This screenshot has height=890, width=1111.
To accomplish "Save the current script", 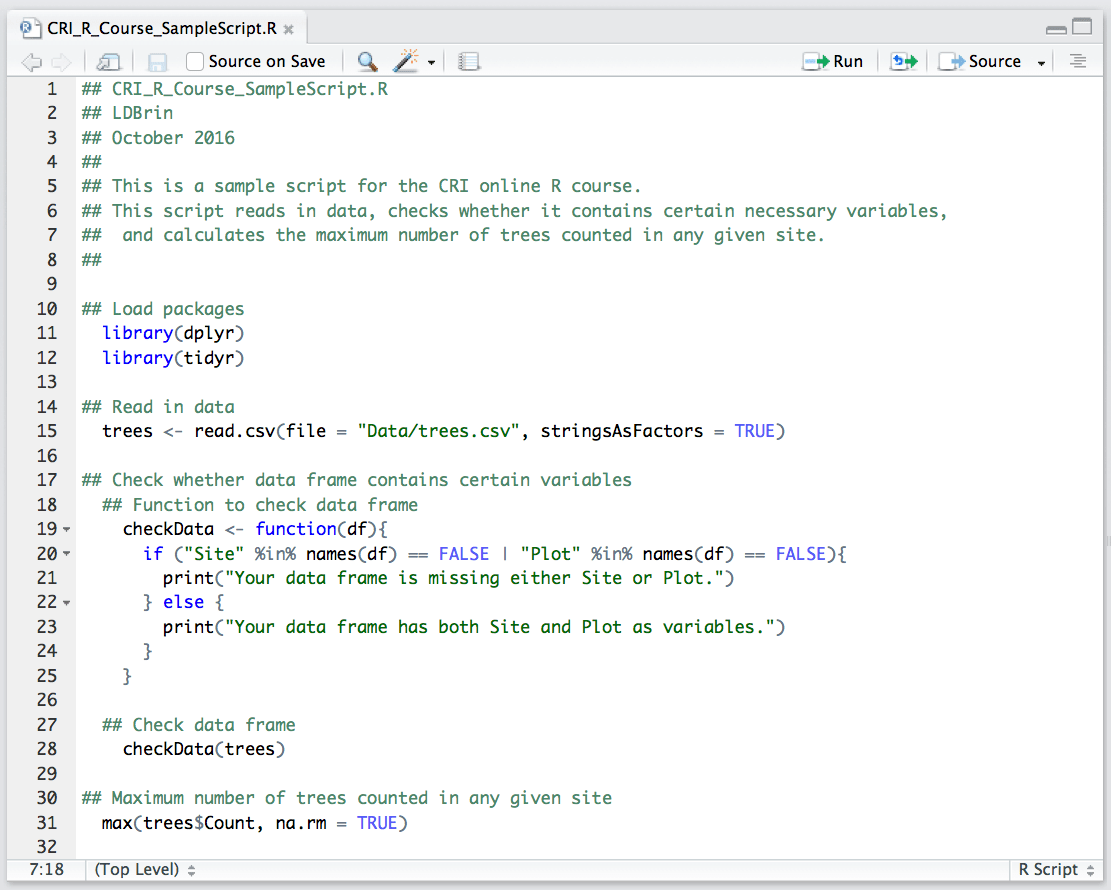I will click(157, 61).
